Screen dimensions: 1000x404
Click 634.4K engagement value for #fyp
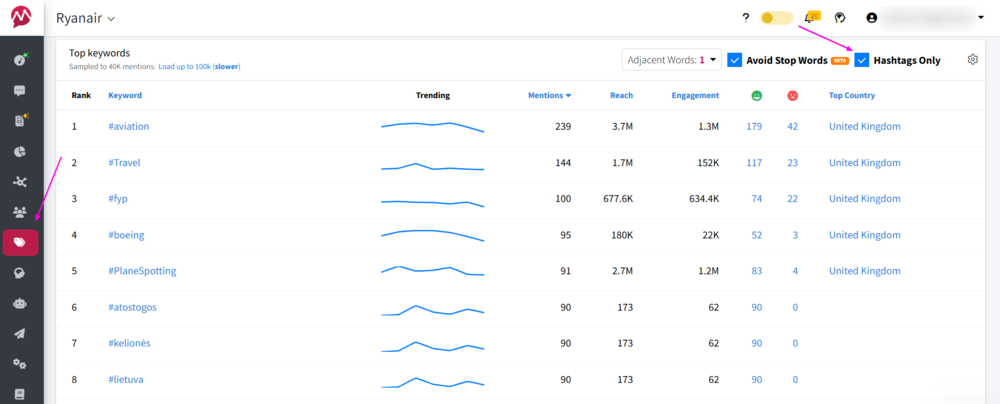[x=704, y=198]
